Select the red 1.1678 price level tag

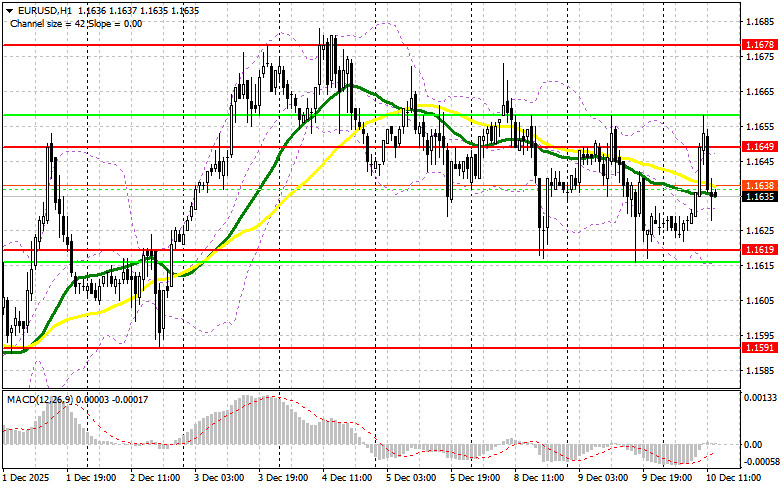(x=759, y=45)
